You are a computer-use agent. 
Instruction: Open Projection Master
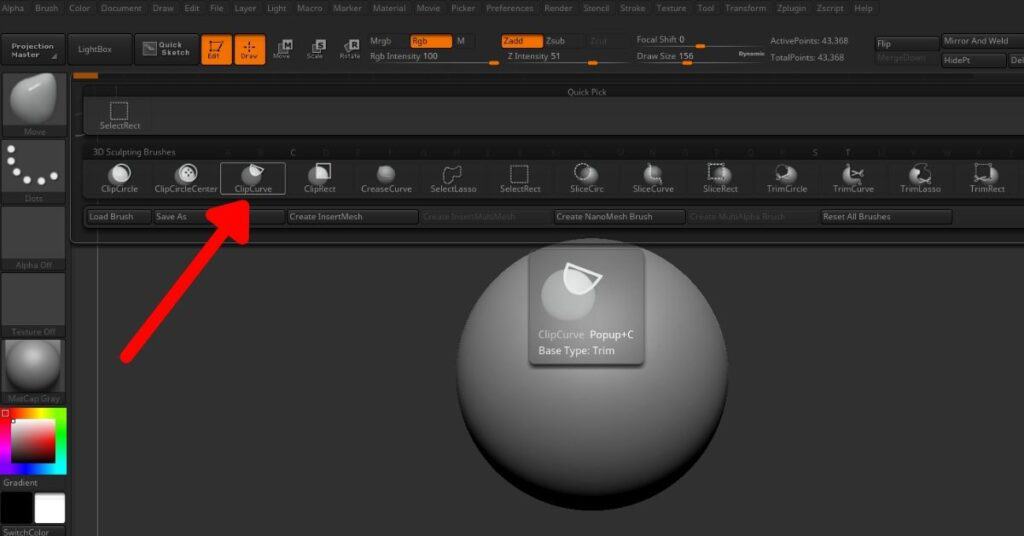coord(33,50)
